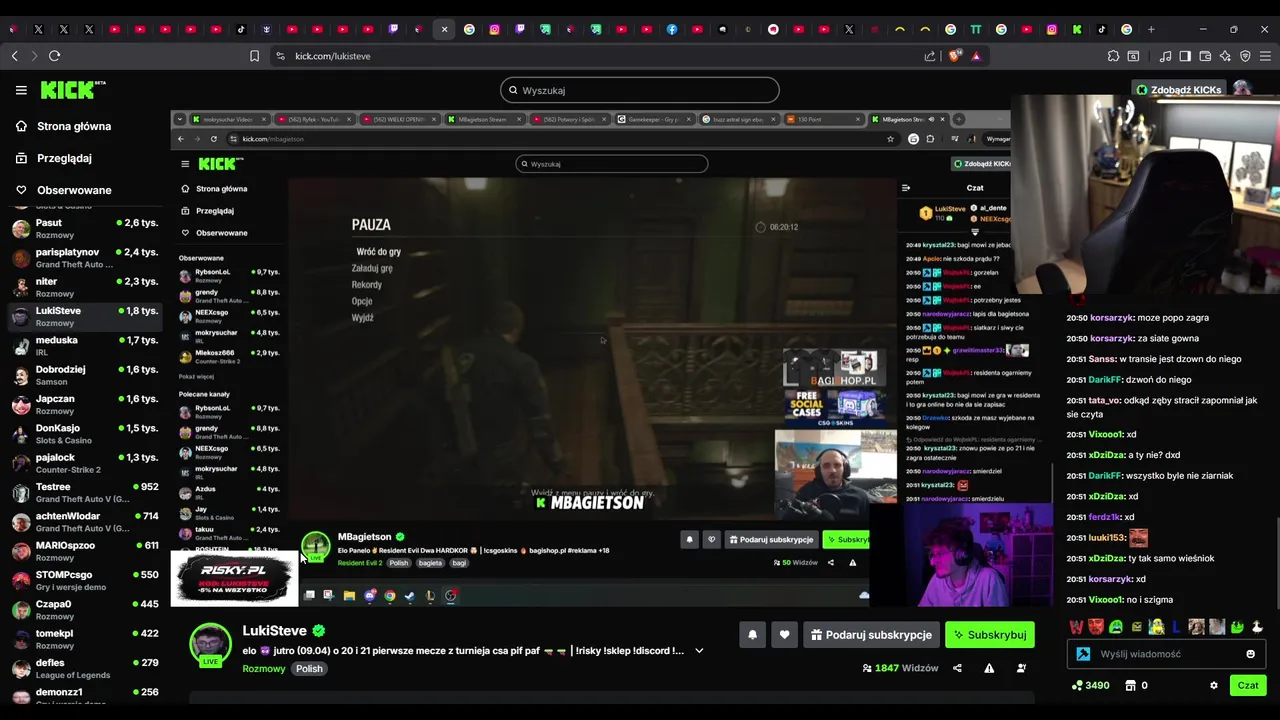1280x720 pixels.
Task: Open channel points balance 3490
Action: click(x=1090, y=686)
